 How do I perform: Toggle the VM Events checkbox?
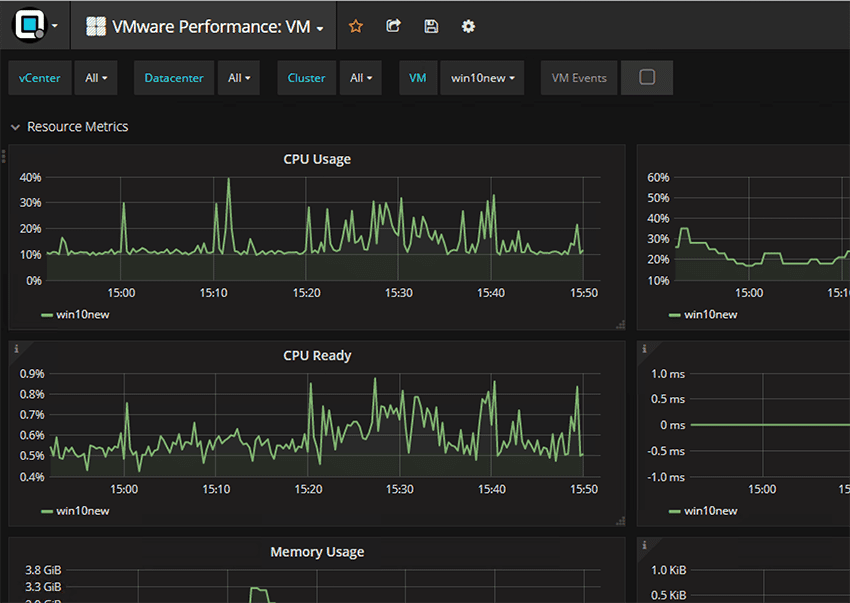(x=647, y=78)
